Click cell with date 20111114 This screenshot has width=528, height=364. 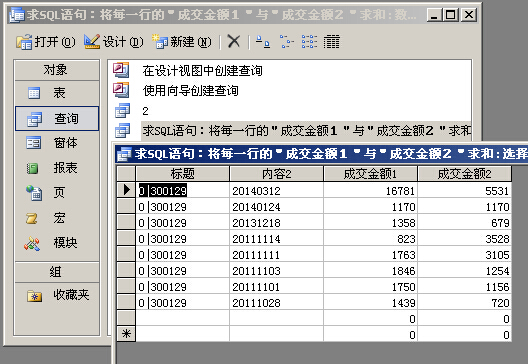pyautogui.click(x=276, y=239)
